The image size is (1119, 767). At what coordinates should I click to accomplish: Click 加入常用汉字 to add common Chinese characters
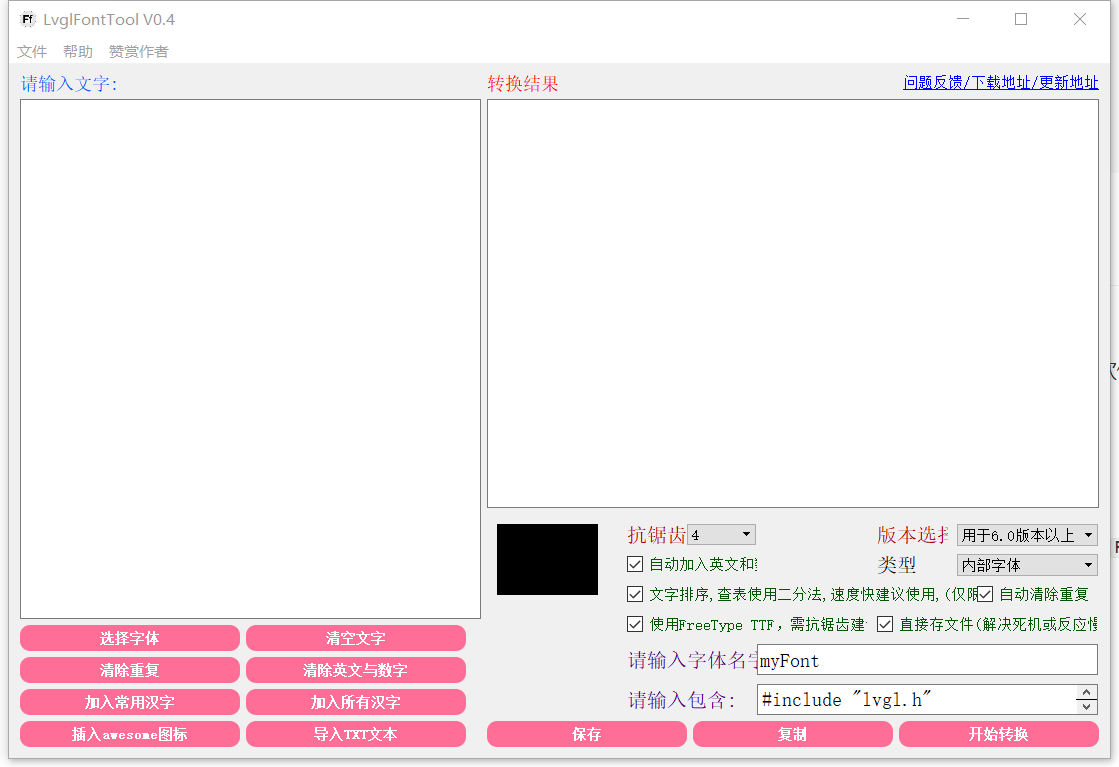pos(129,702)
